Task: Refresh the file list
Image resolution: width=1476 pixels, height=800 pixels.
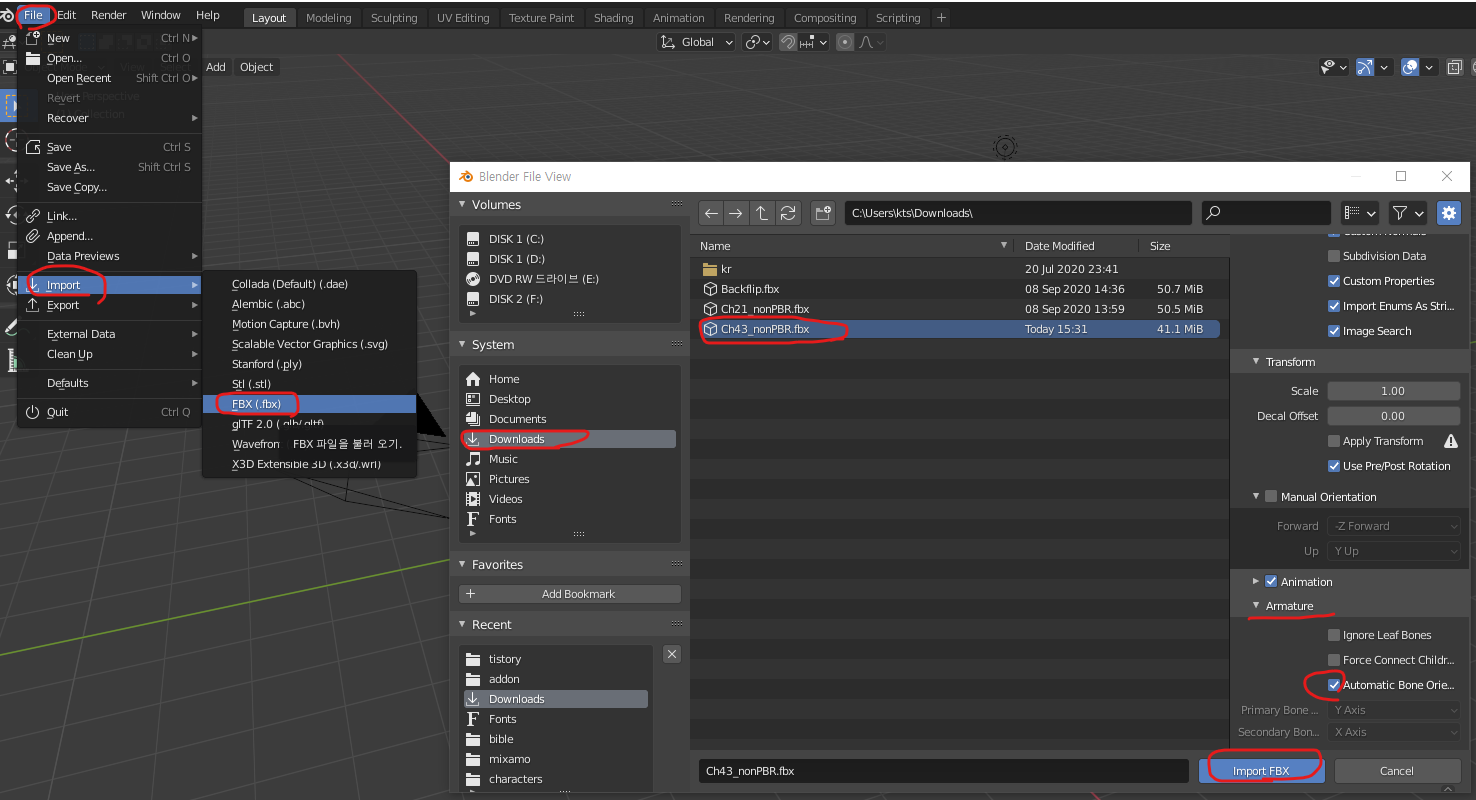Action: pyautogui.click(x=788, y=213)
